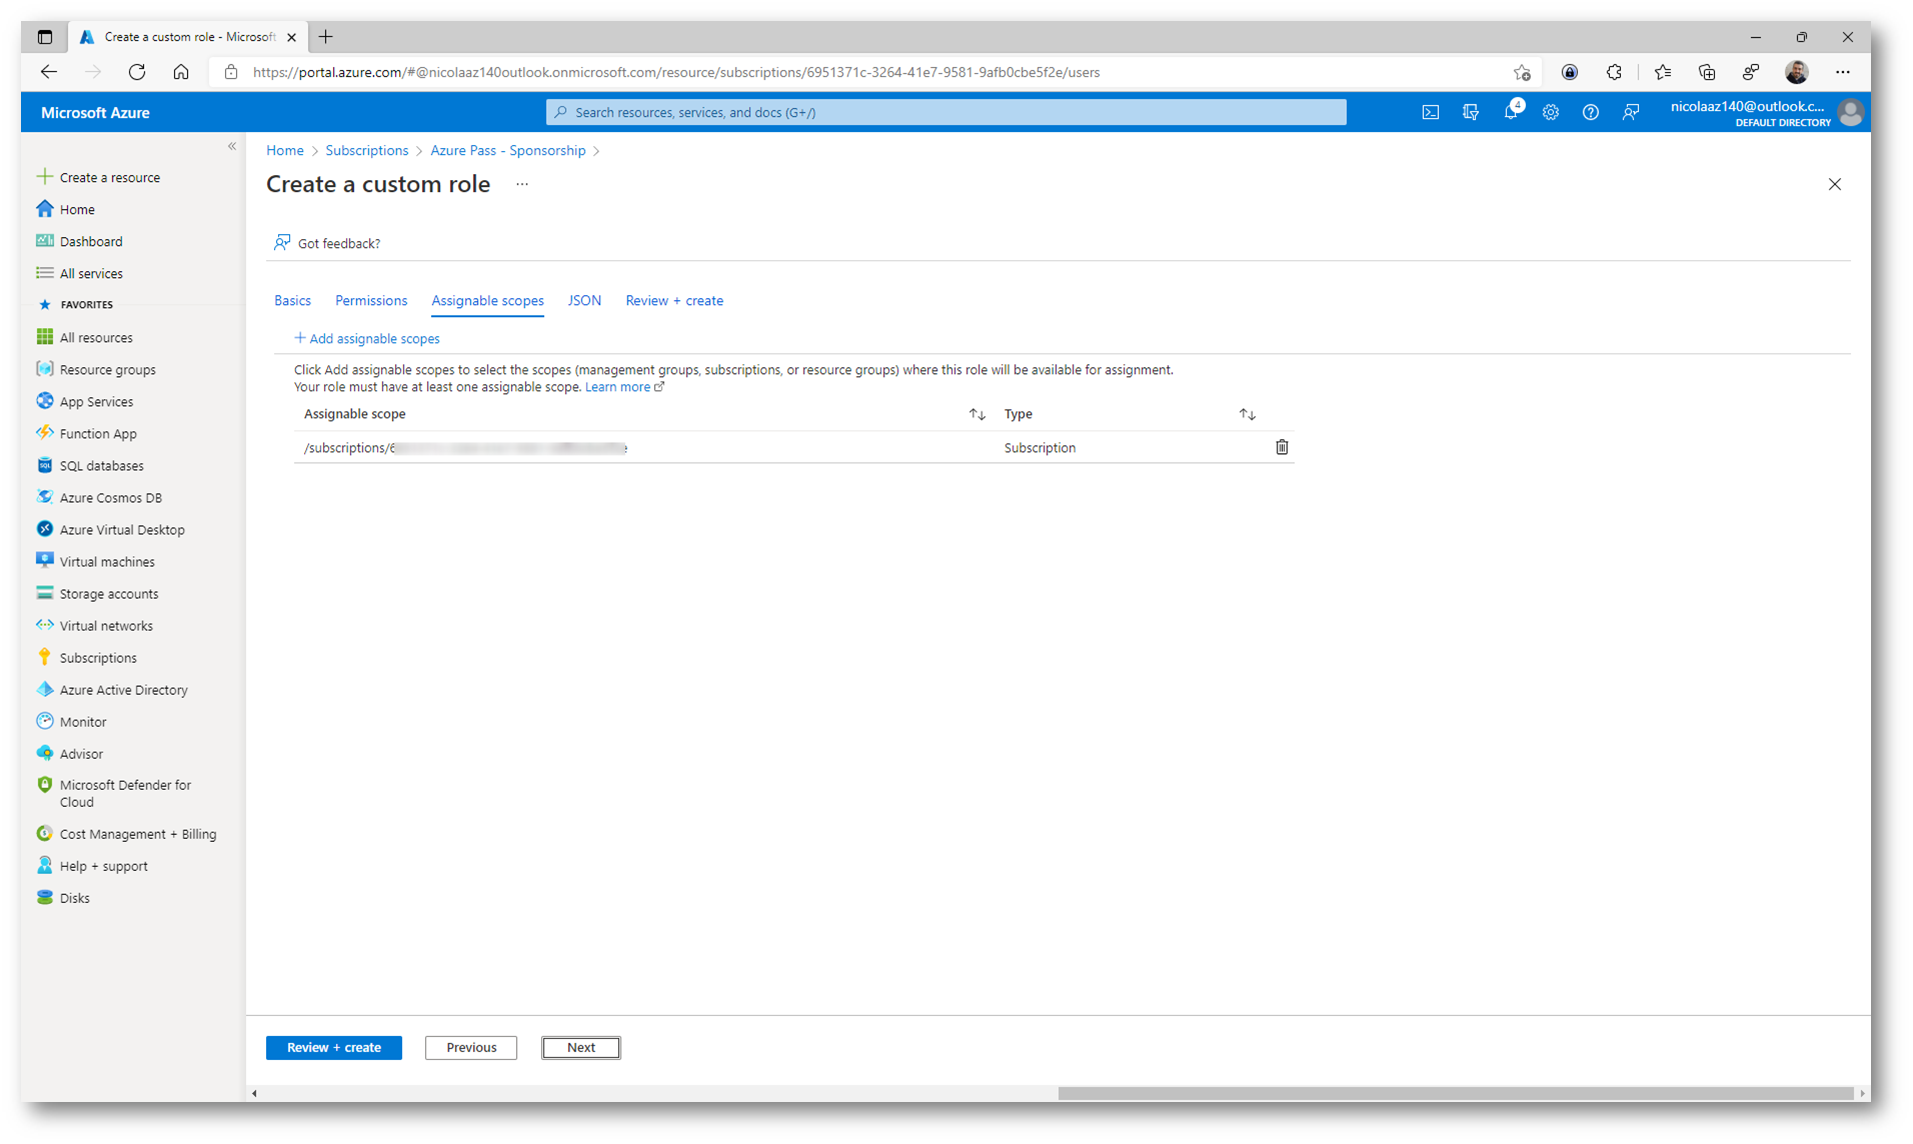Open All resources in the sidebar
This screenshot has width=1913, height=1144.
[84, 337]
